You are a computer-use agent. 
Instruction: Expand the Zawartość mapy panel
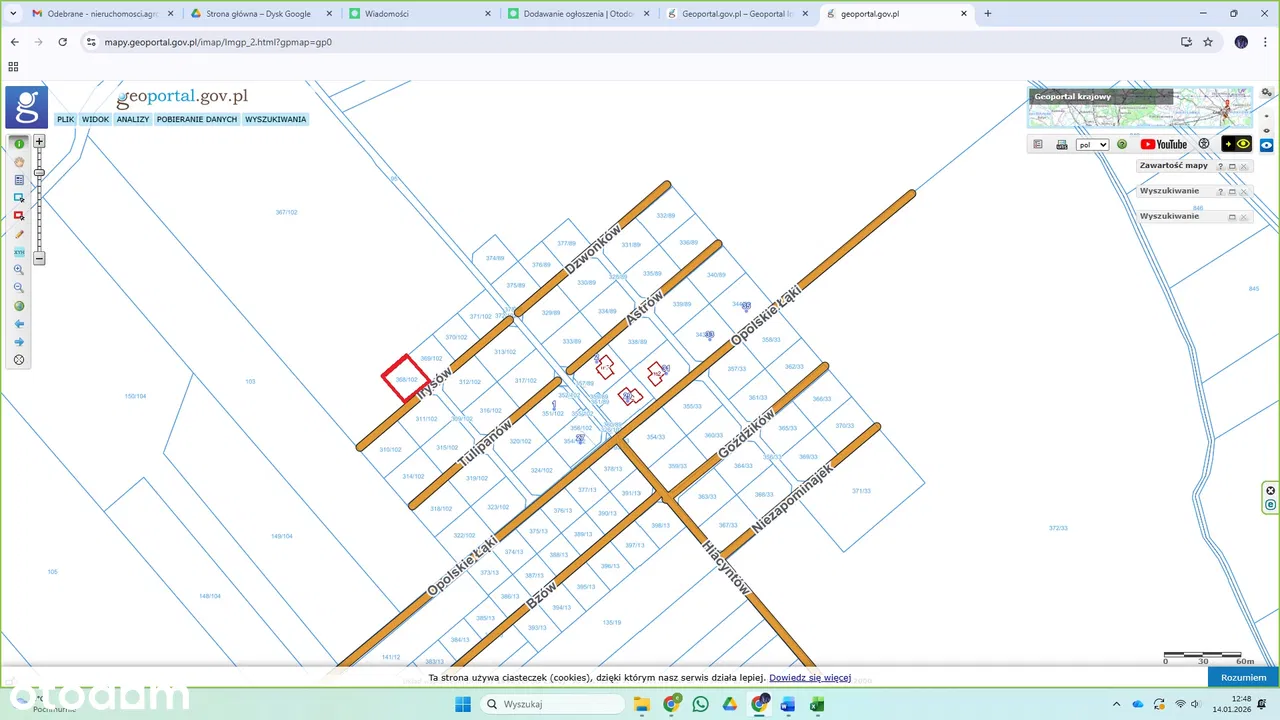point(1173,166)
